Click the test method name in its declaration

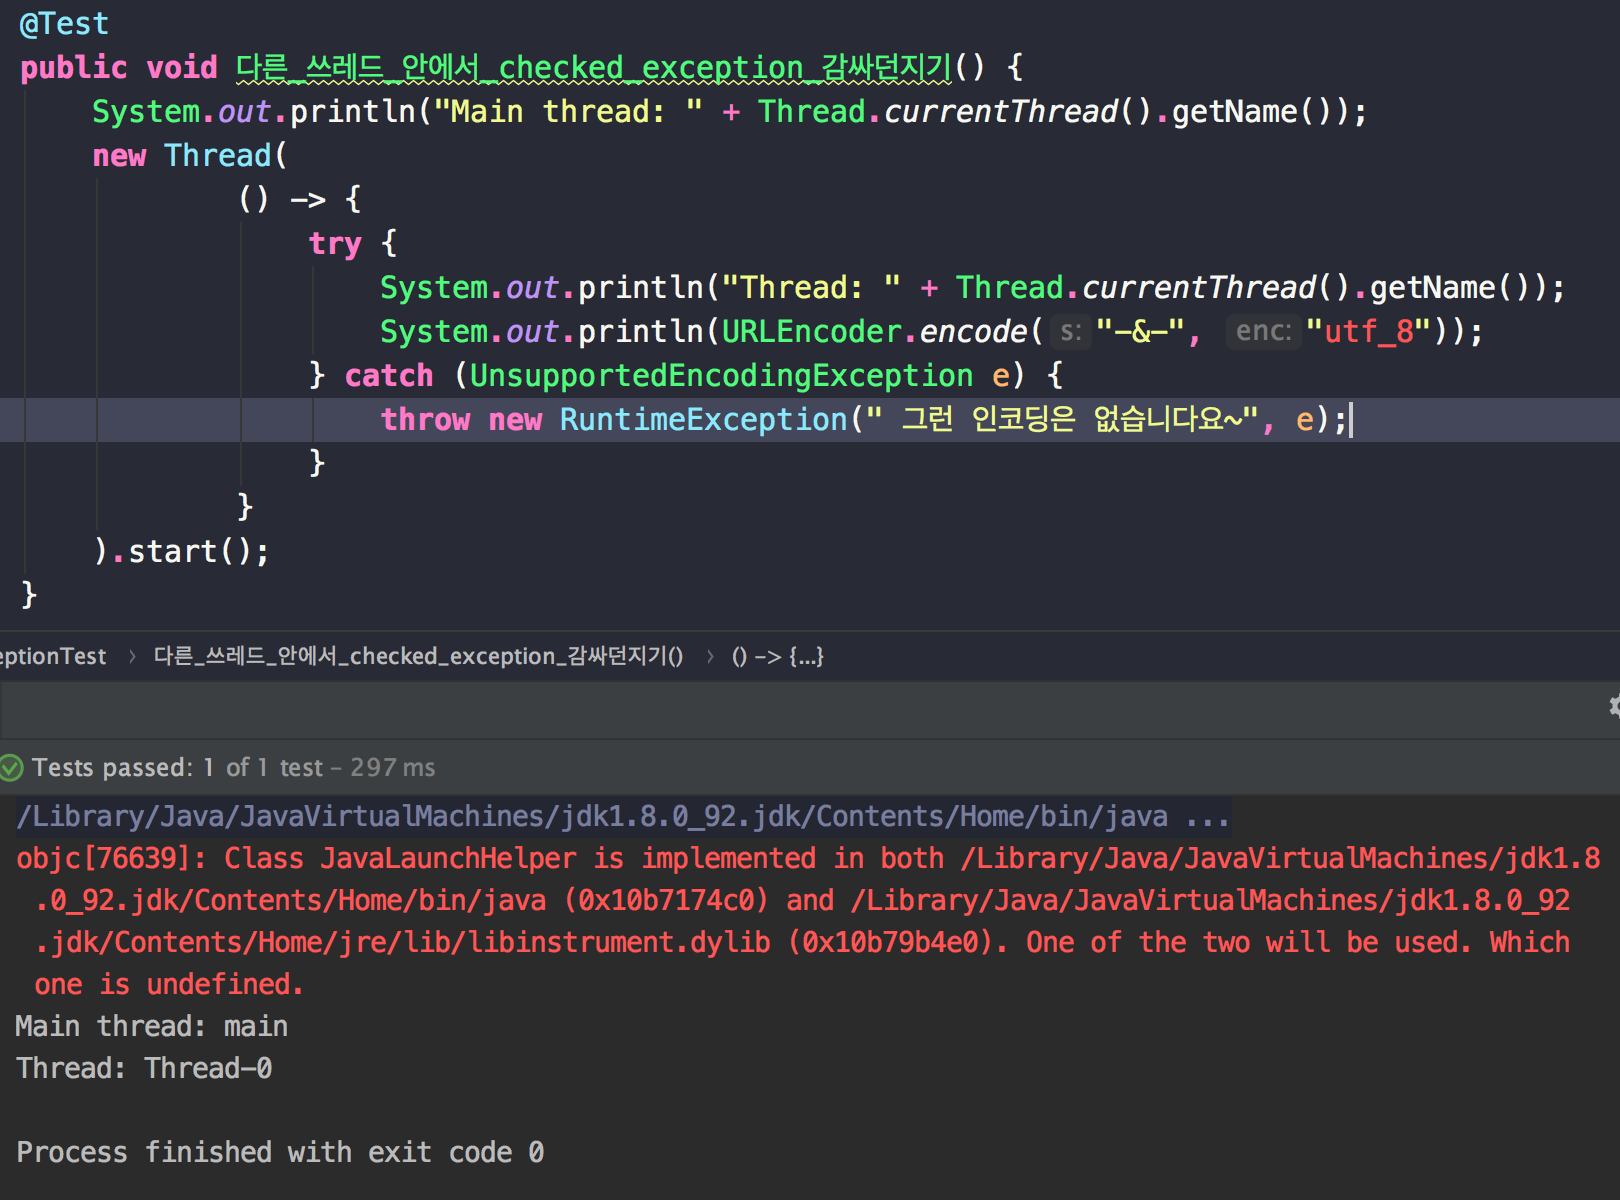click(594, 67)
